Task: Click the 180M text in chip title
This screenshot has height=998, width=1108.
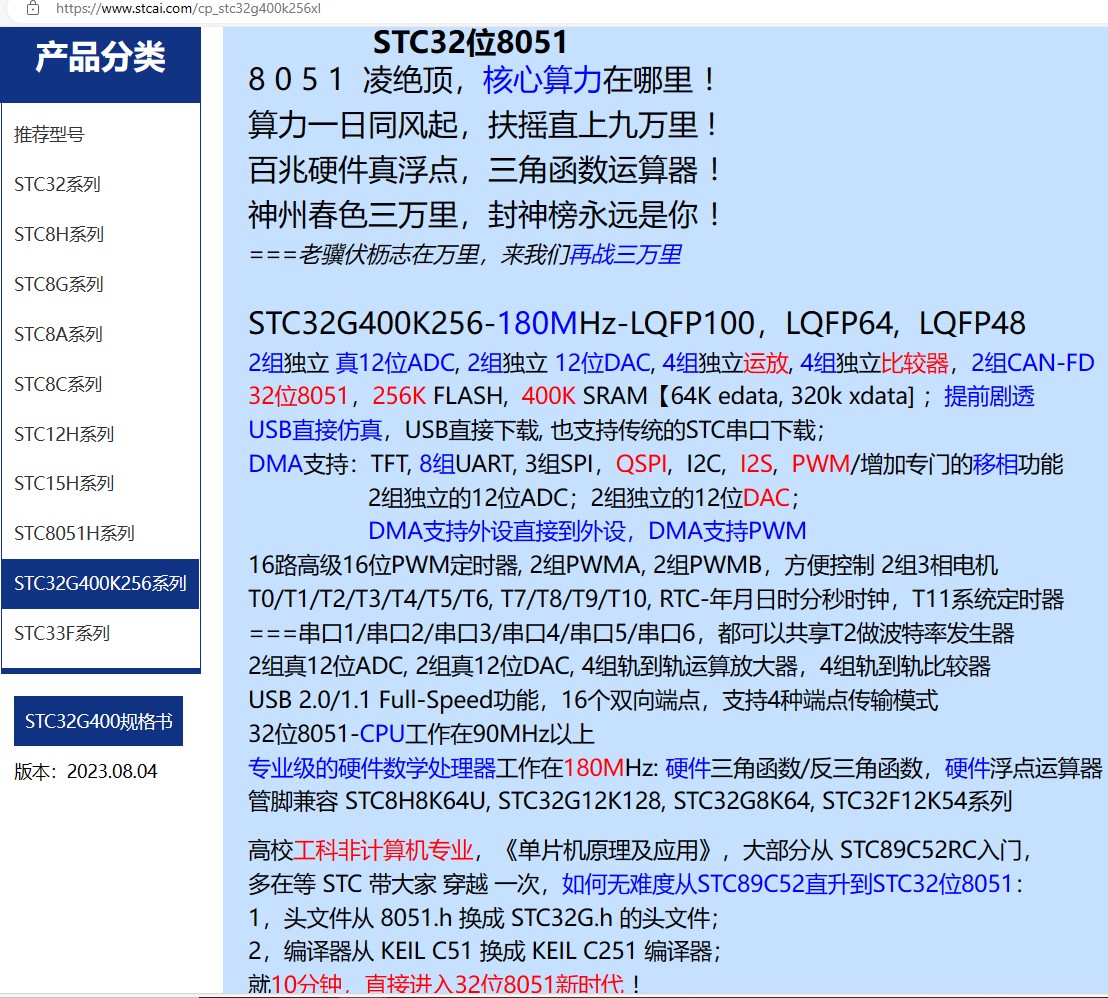Action: 538,324
